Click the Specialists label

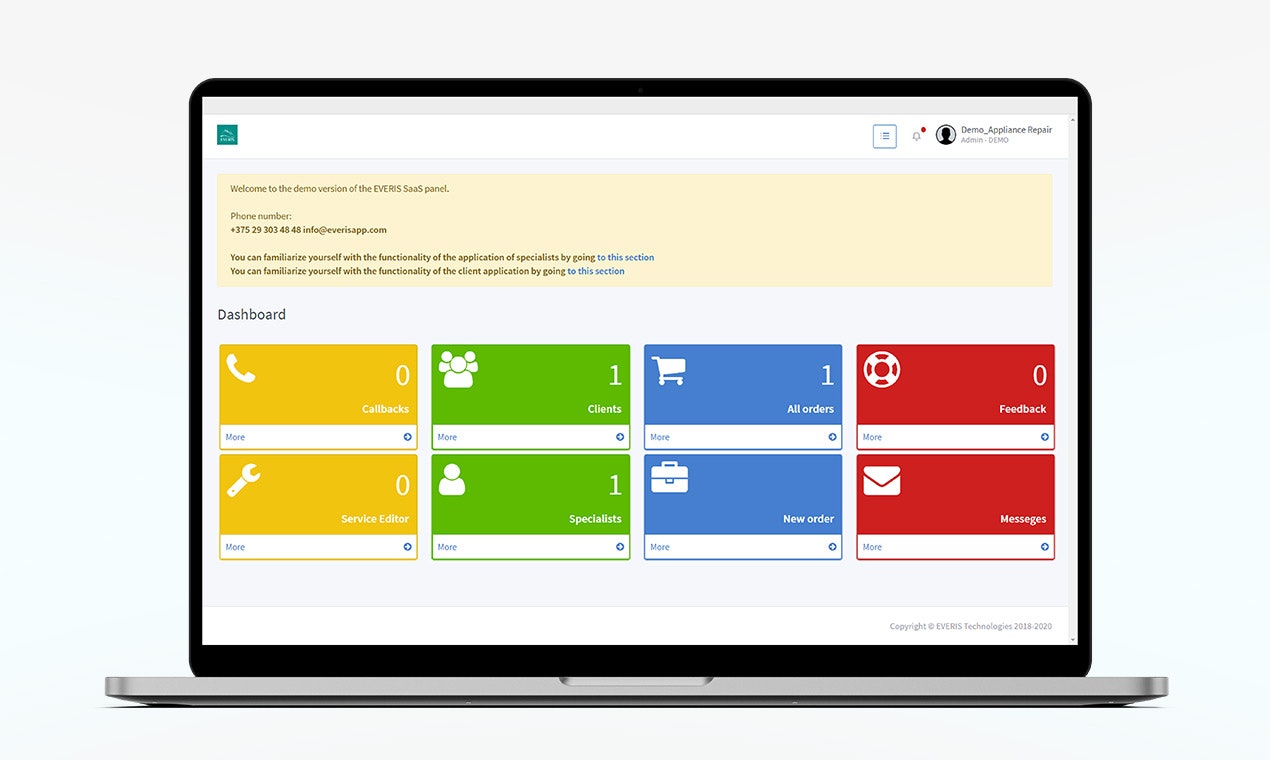(x=595, y=519)
